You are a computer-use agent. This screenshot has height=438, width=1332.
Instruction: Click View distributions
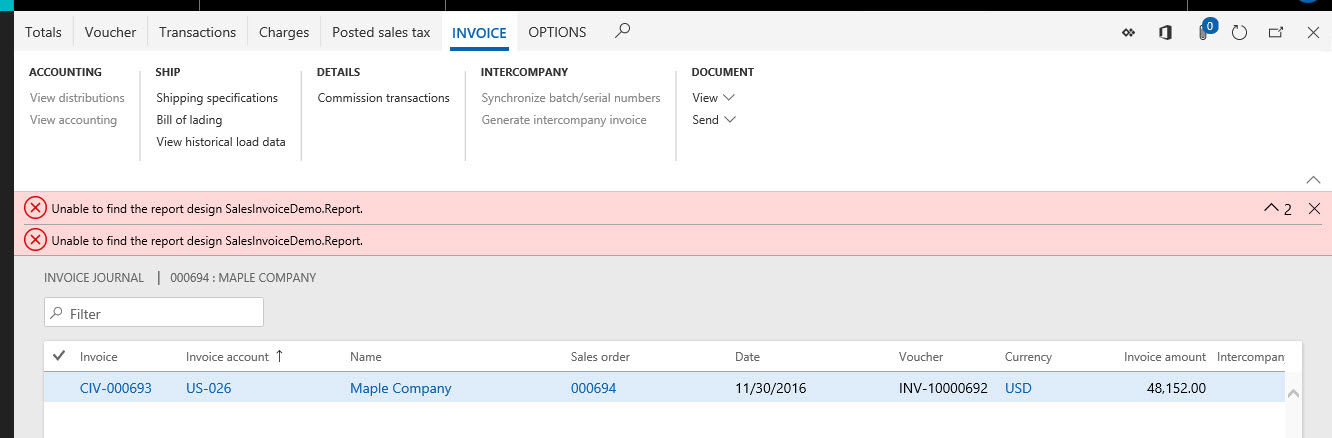click(x=77, y=98)
